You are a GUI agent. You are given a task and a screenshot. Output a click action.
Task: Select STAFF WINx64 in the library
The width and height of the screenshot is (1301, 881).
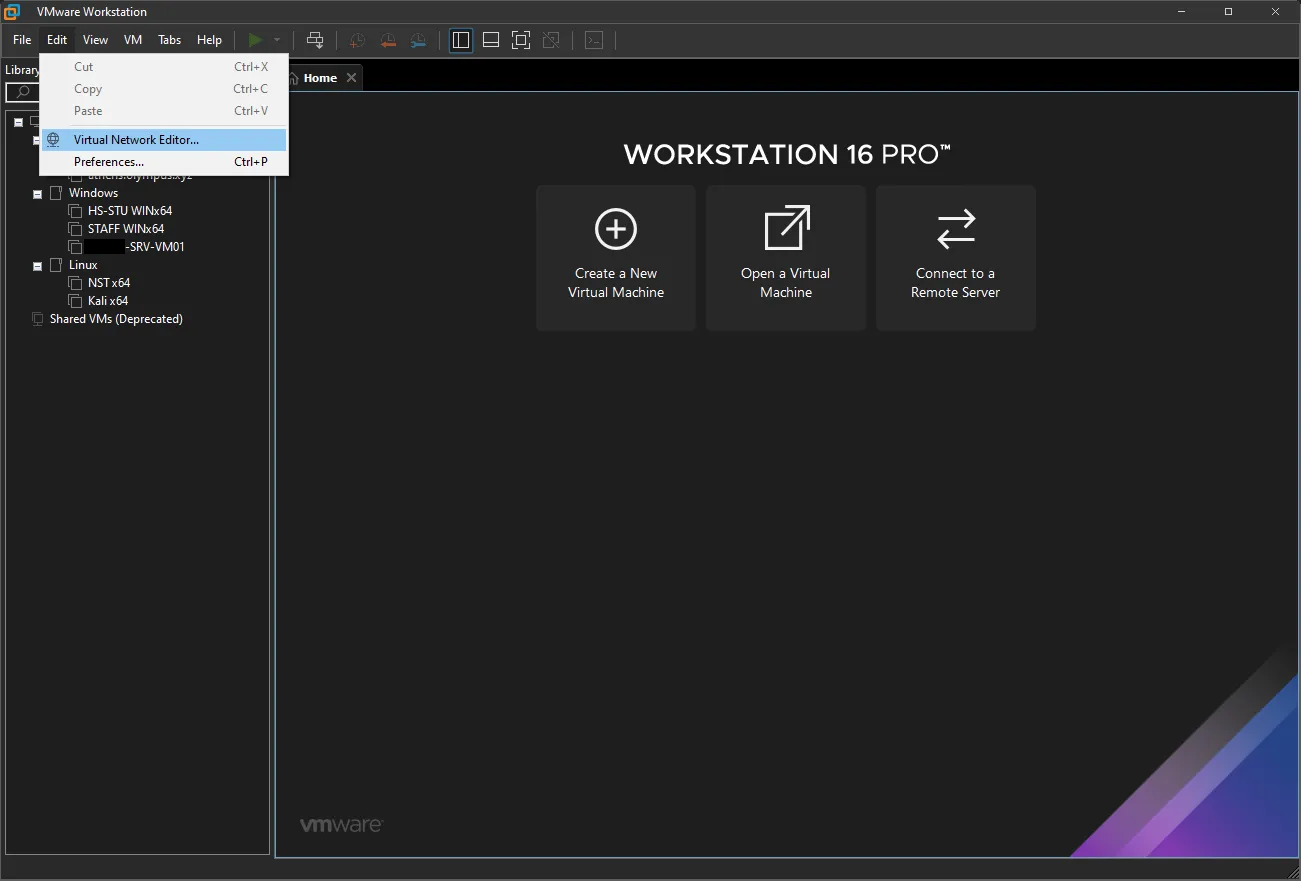(126, 229)
